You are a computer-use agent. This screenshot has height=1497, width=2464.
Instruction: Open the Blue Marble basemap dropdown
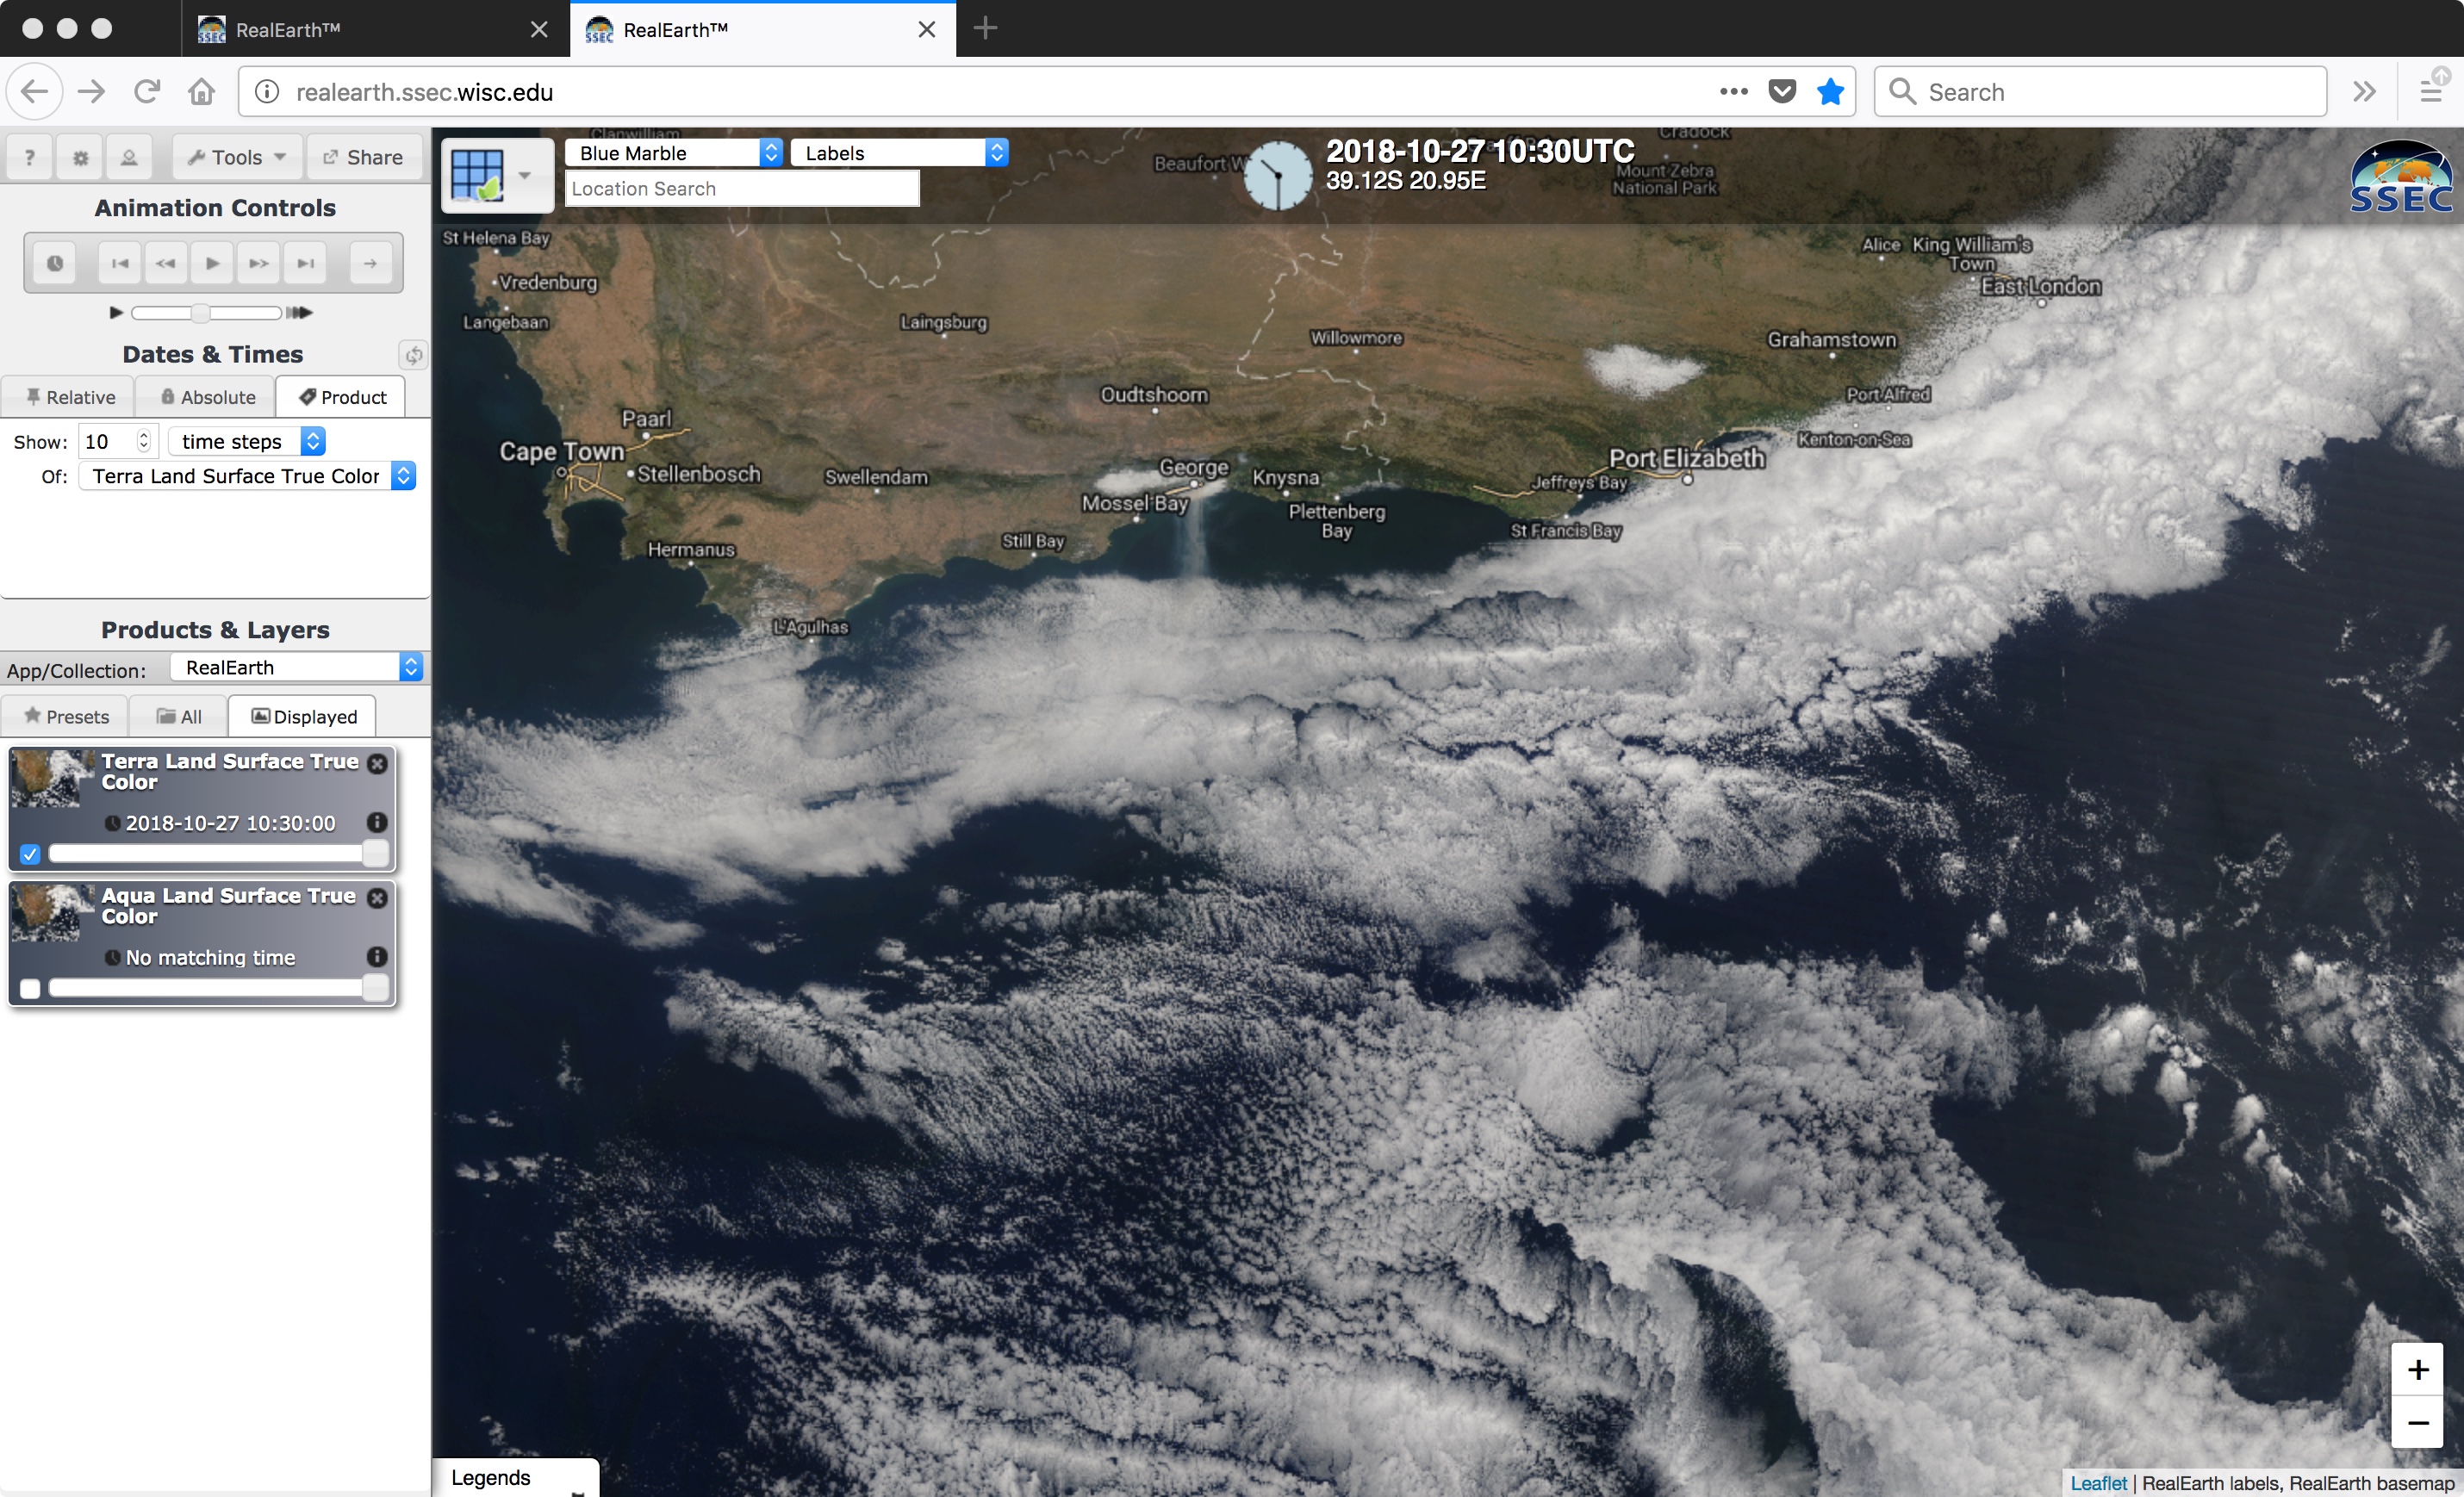pos(672,153)
